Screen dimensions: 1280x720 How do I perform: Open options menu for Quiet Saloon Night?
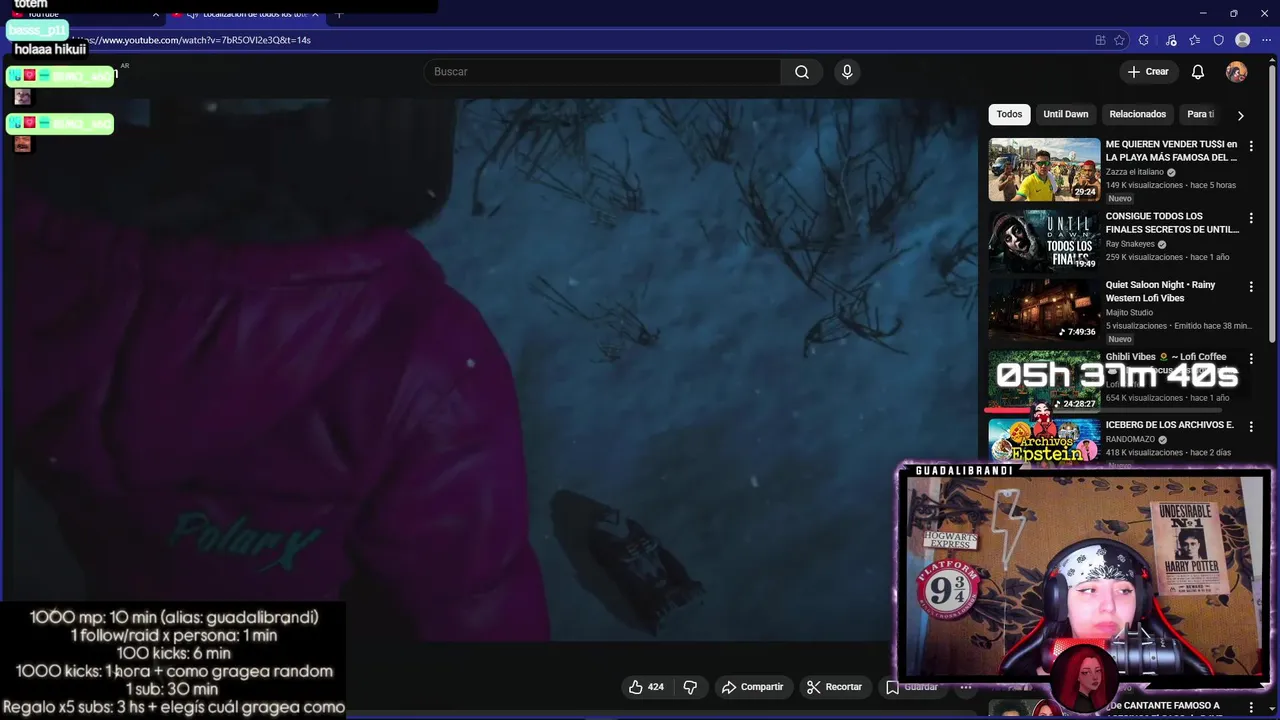[1251, 287]
